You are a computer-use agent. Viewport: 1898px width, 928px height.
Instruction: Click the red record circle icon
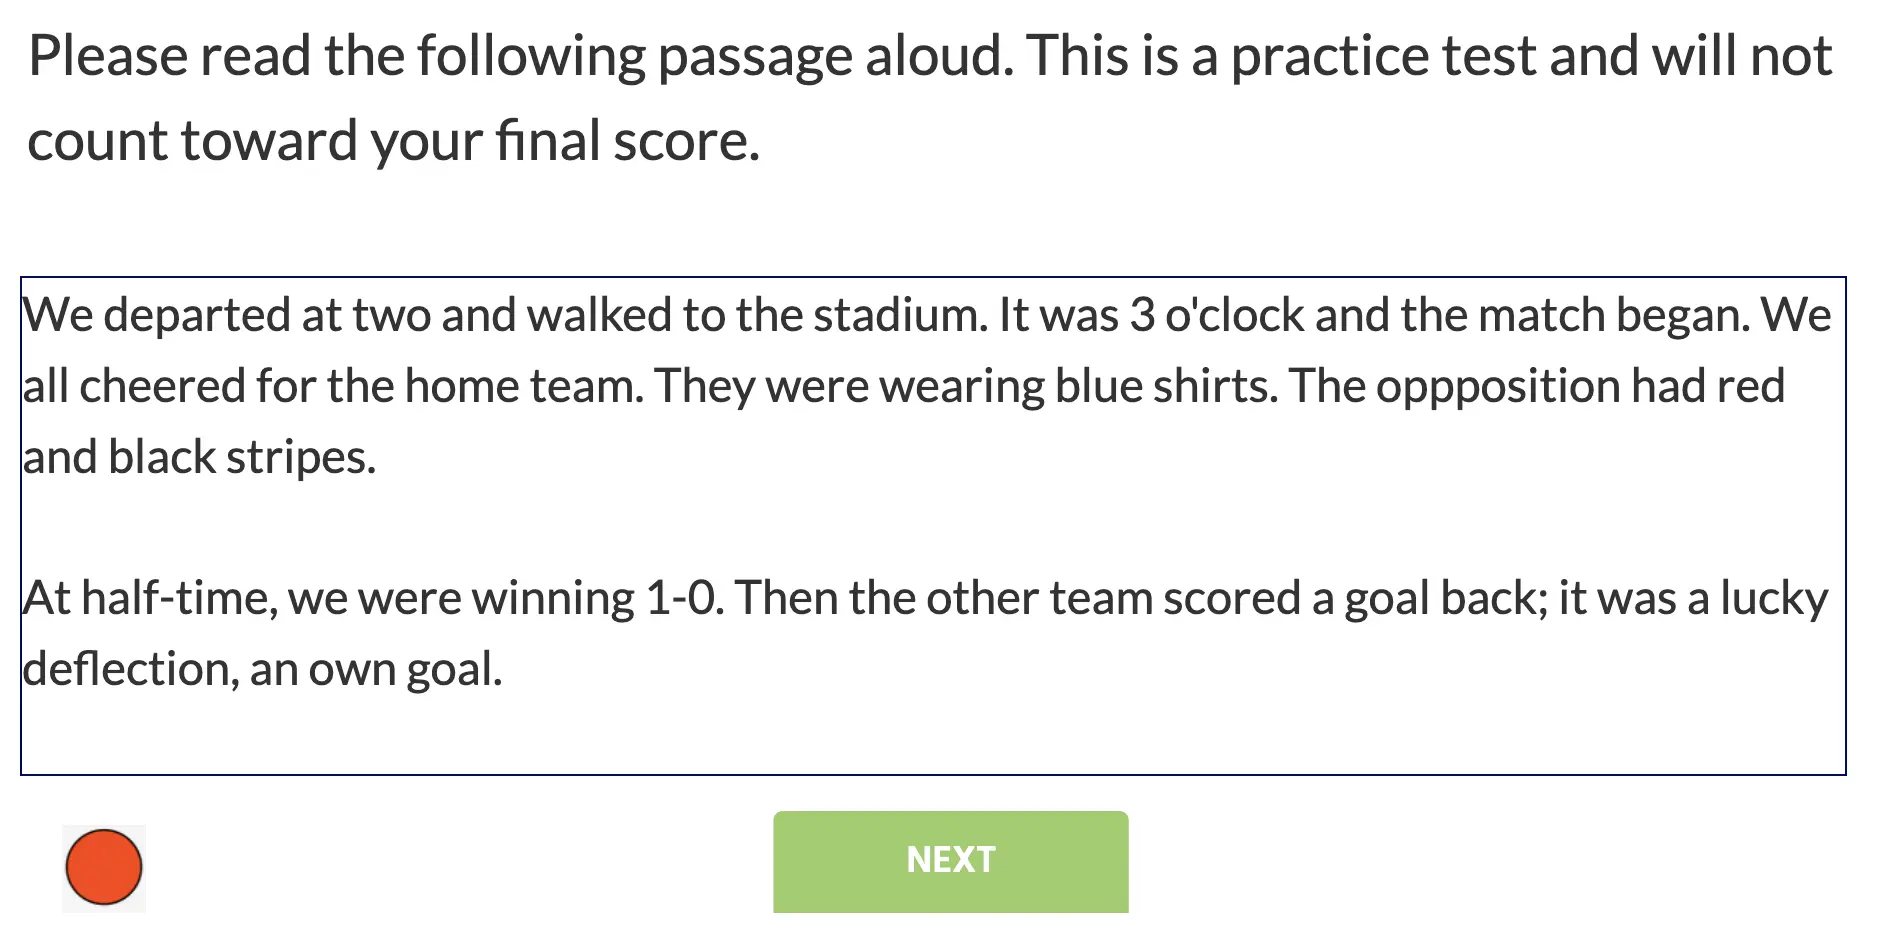click(104, 867)
